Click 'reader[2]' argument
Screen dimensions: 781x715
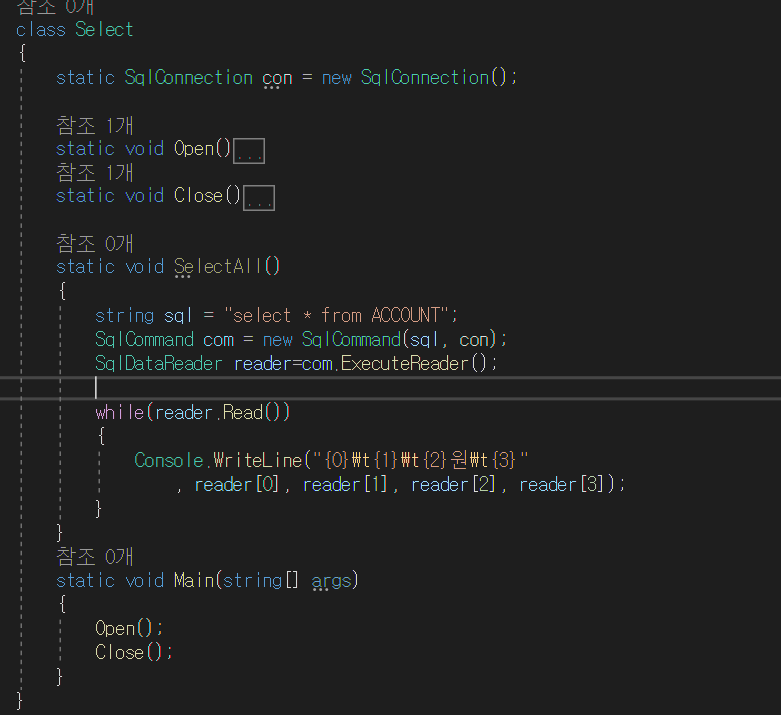[452, 484]
